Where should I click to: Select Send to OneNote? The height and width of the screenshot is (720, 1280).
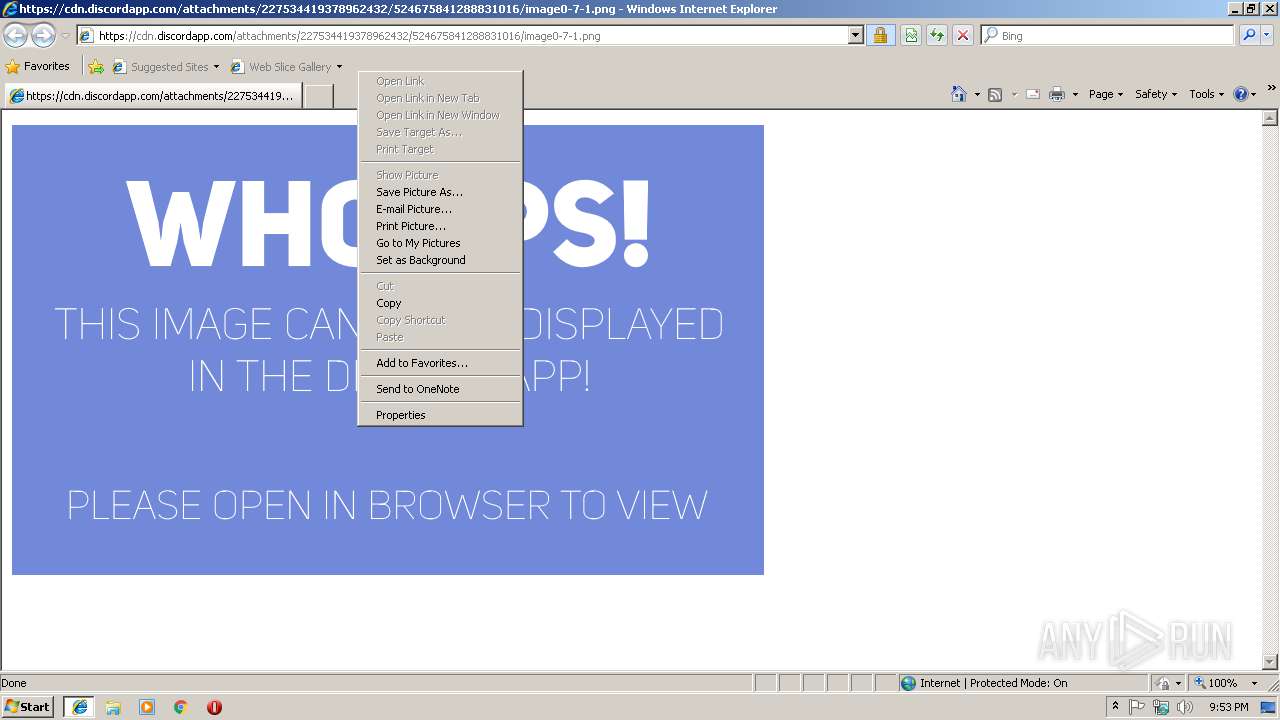440,389
